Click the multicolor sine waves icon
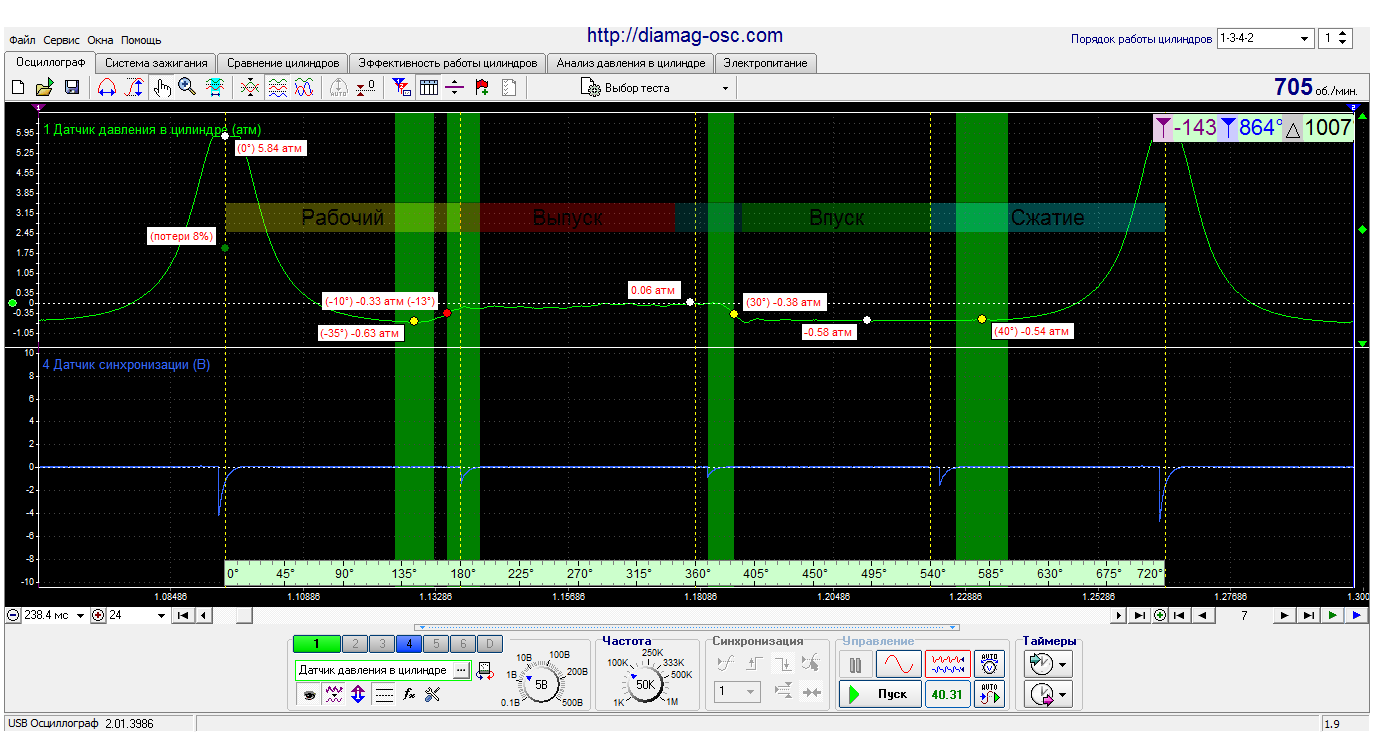The width and height of the screenshot is (1374, 736). pyautogui.click(x=304, y=88)
